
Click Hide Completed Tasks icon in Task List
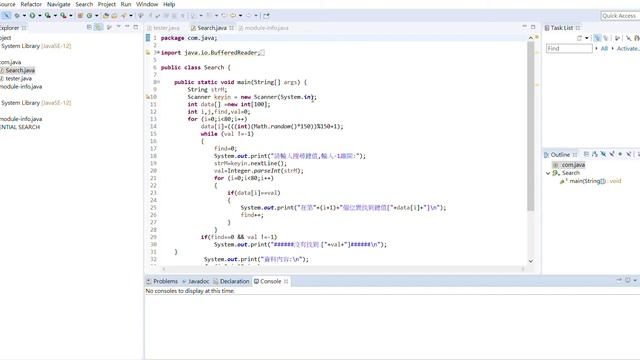(x=629, y=38)
